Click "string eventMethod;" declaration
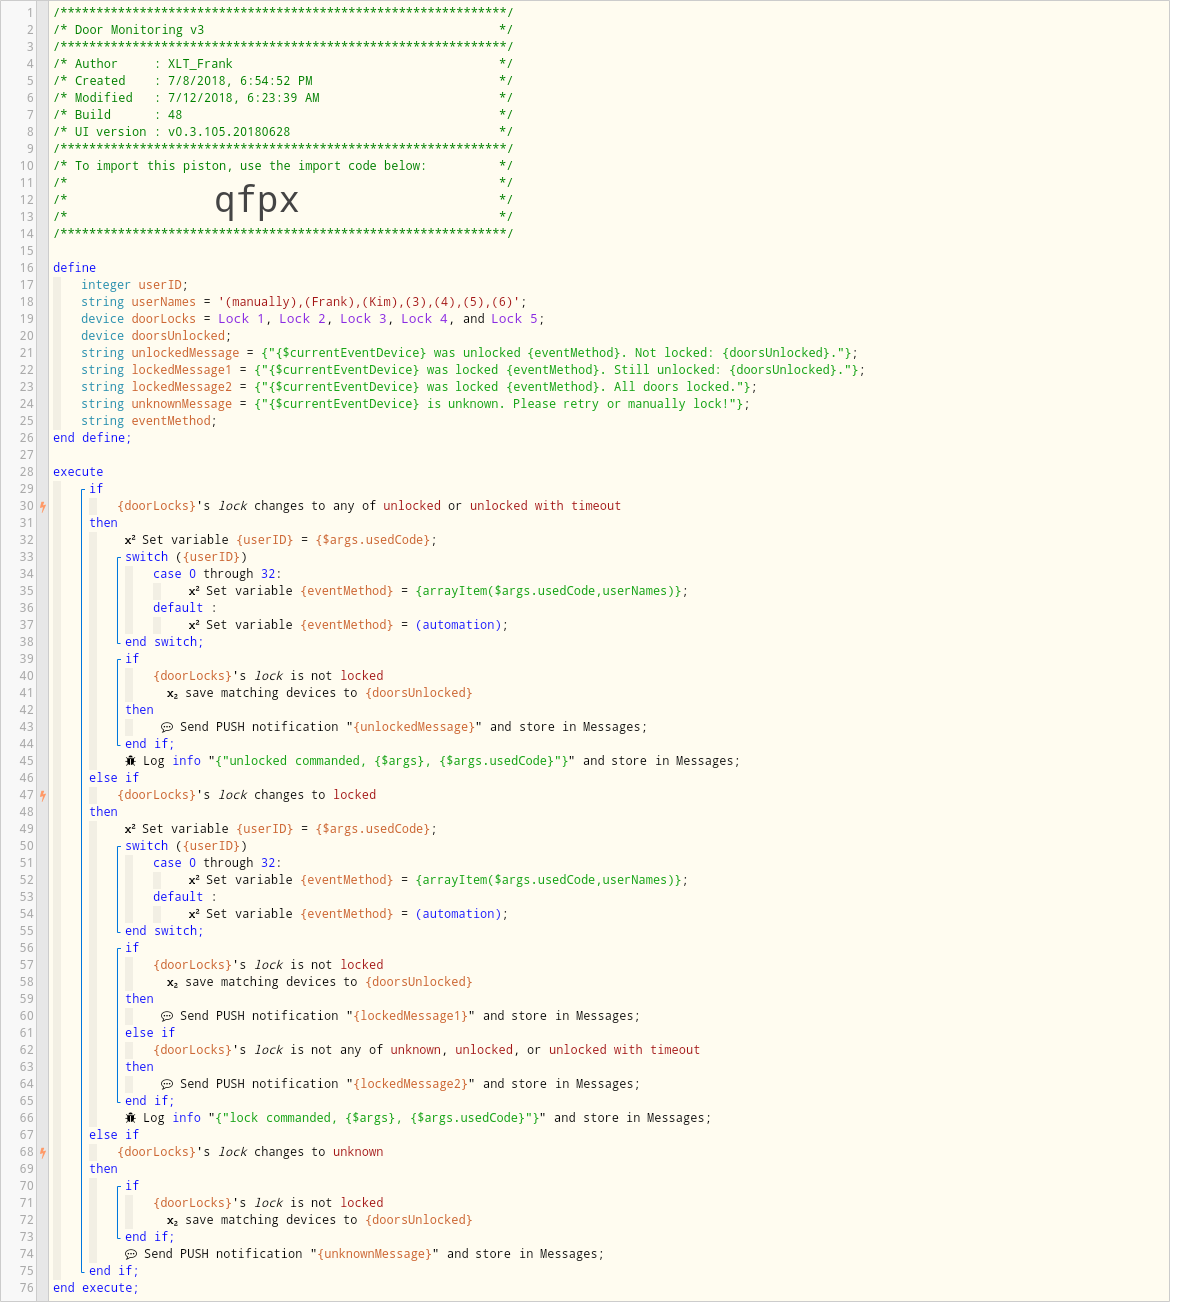This screenshot has width=1178, height=1310. 149,421
